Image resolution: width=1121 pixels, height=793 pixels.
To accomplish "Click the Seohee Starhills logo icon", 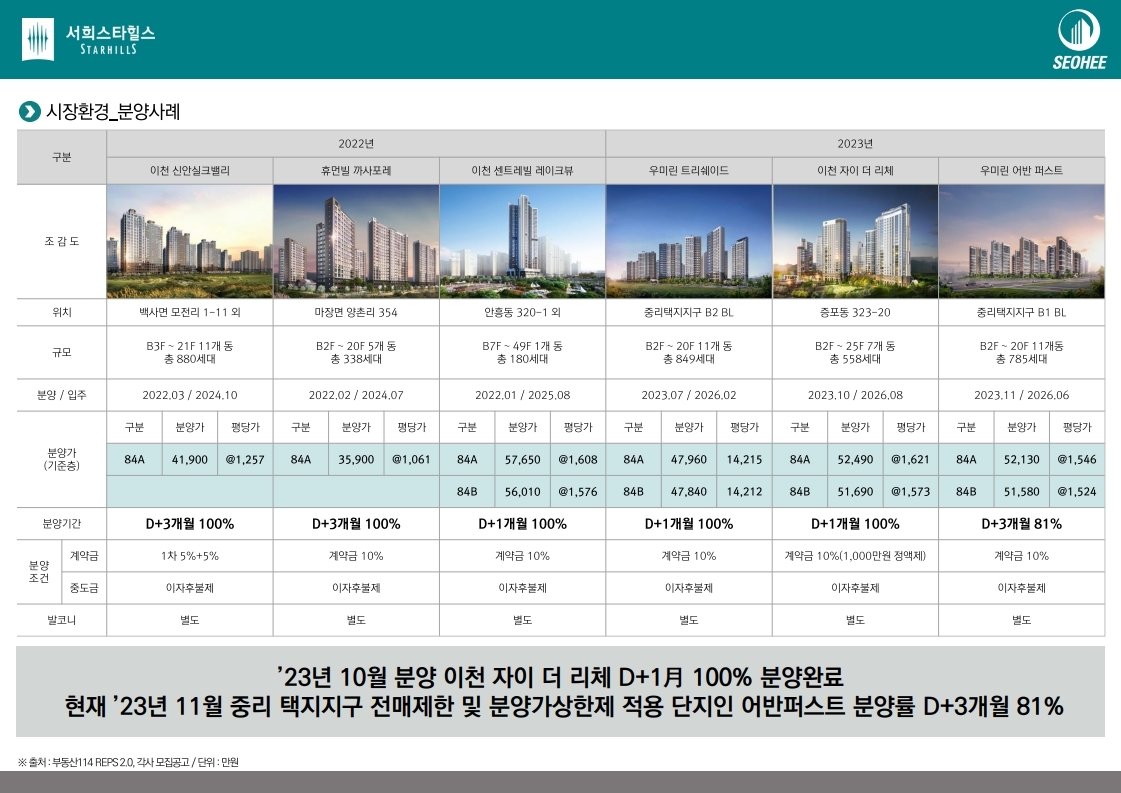I will point(39,39).
